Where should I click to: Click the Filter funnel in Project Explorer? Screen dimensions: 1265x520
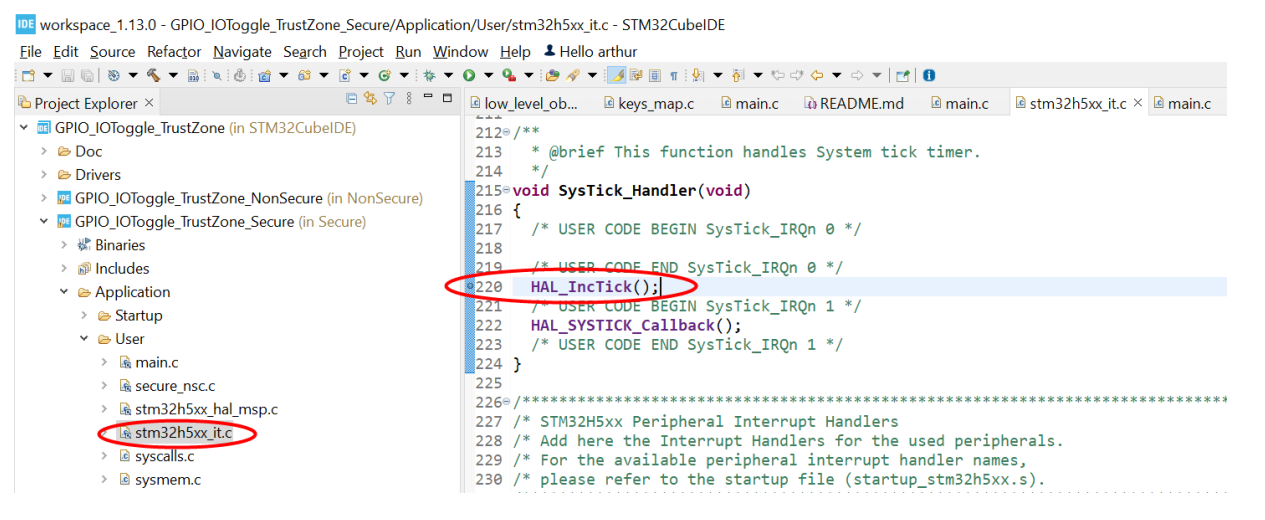click(x=389, y=98)
